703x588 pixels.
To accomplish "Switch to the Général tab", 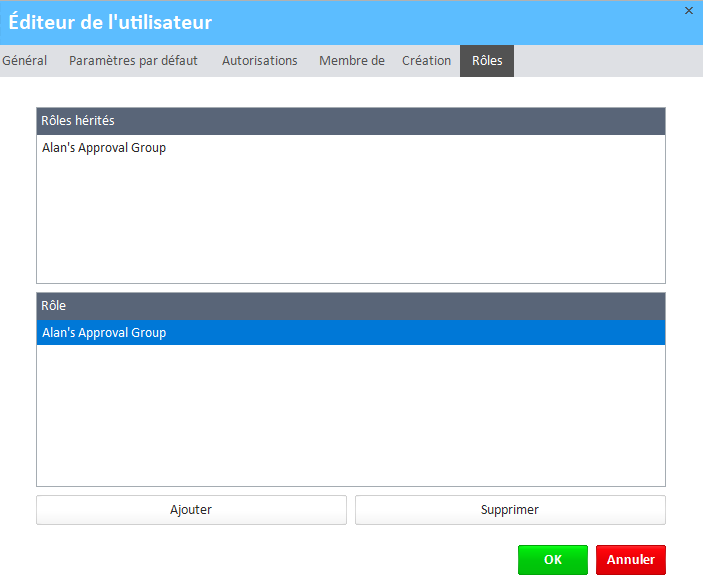I will pyautogui.click(x=25, y=61).
